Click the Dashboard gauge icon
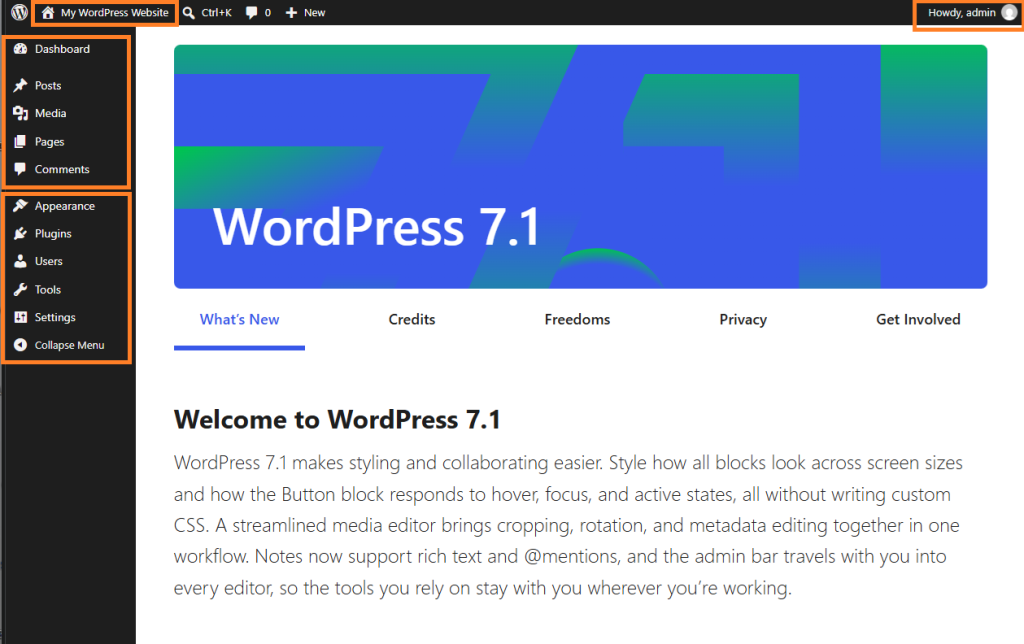Image resolution: width=1024 pixels, height=644 pixels. point(20,49)
